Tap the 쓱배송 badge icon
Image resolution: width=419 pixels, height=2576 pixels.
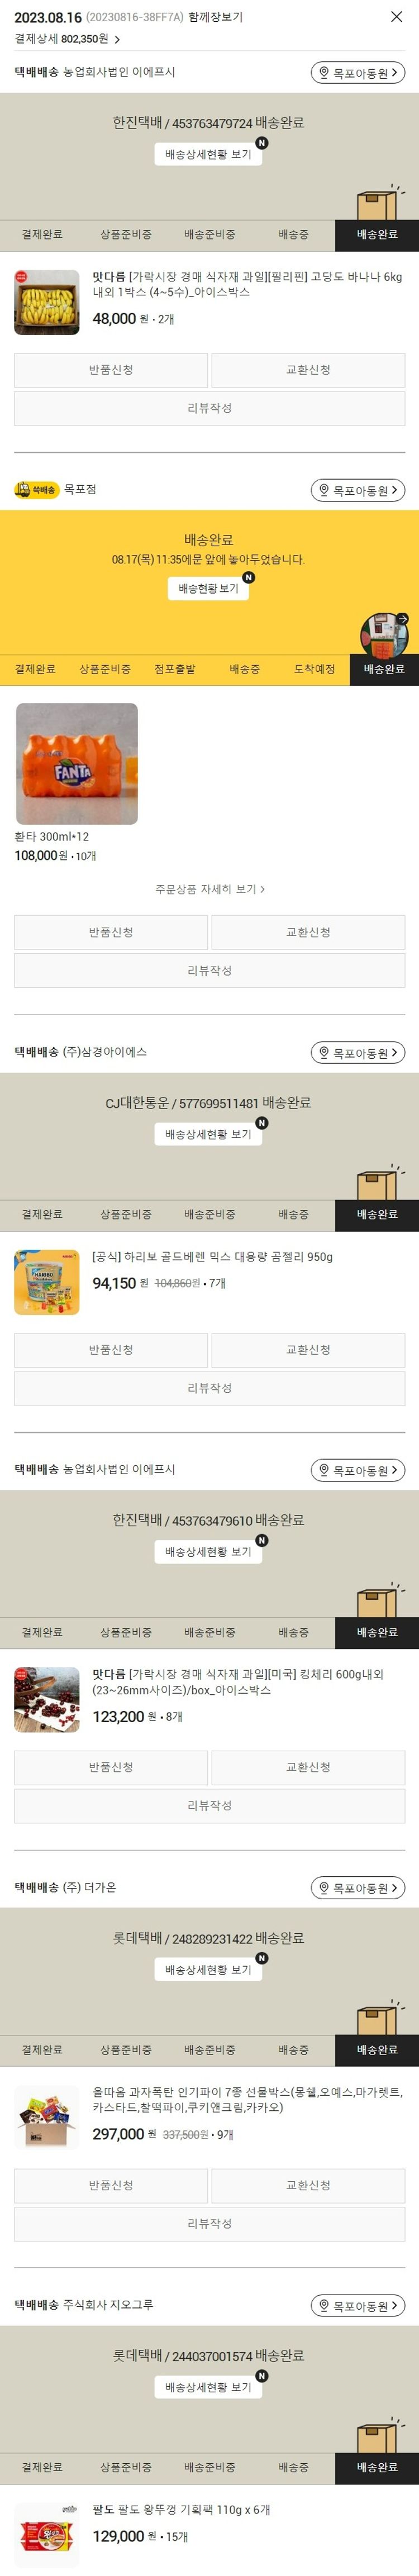[36, 490]
